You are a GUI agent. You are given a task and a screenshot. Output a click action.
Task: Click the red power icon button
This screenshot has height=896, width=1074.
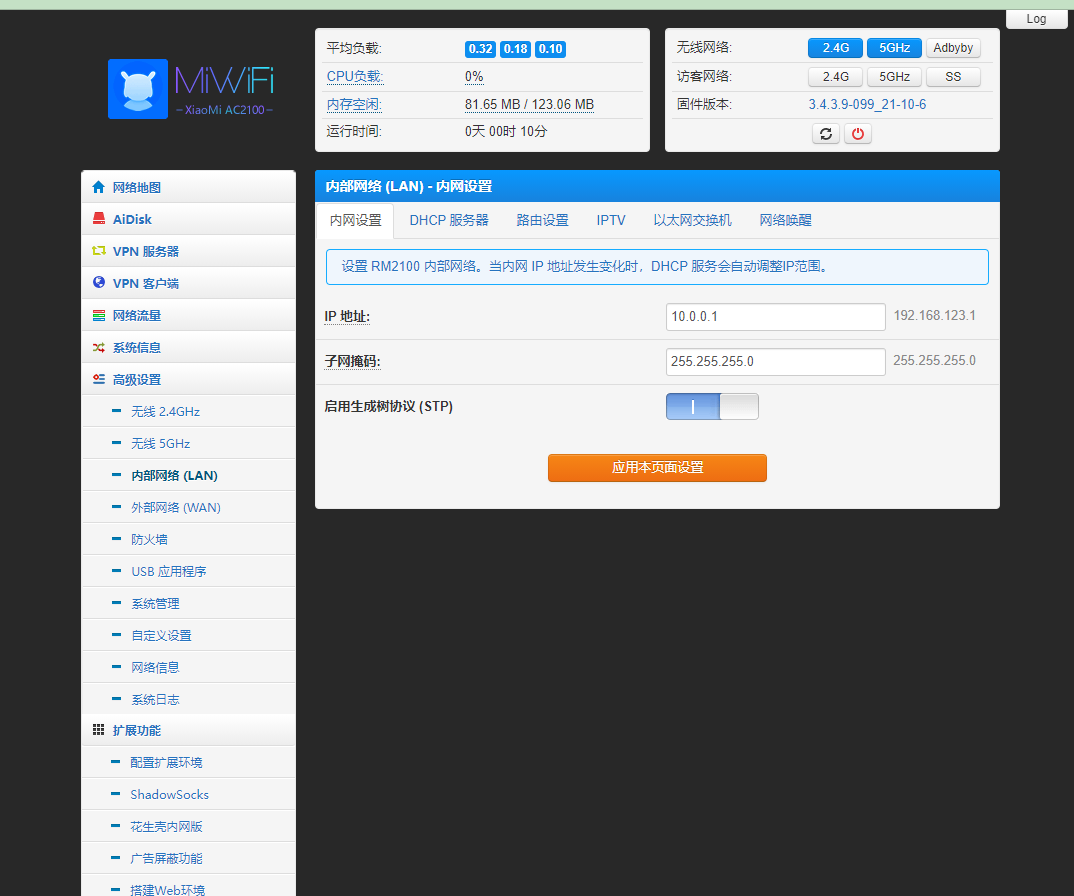tap(858, 134)
